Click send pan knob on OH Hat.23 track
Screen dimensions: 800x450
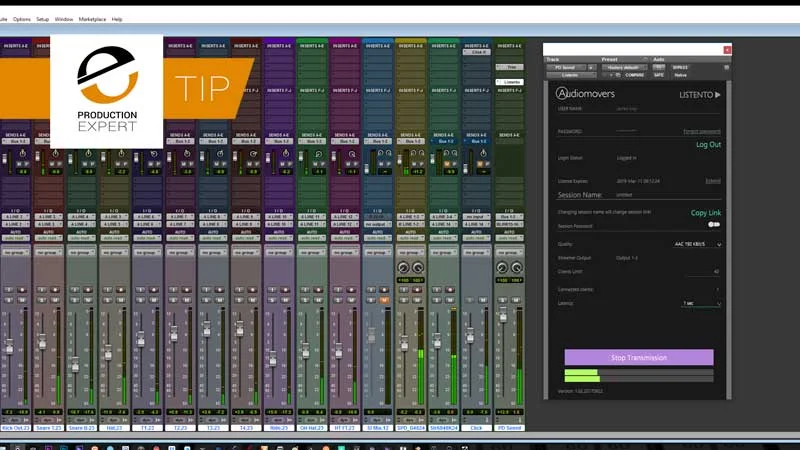point(318,153)
